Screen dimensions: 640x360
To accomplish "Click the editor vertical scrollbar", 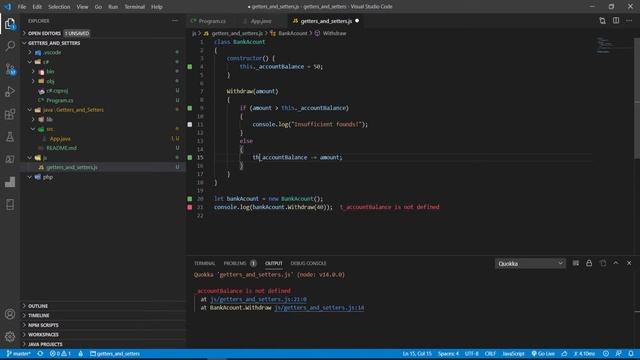I will point(637,98).
